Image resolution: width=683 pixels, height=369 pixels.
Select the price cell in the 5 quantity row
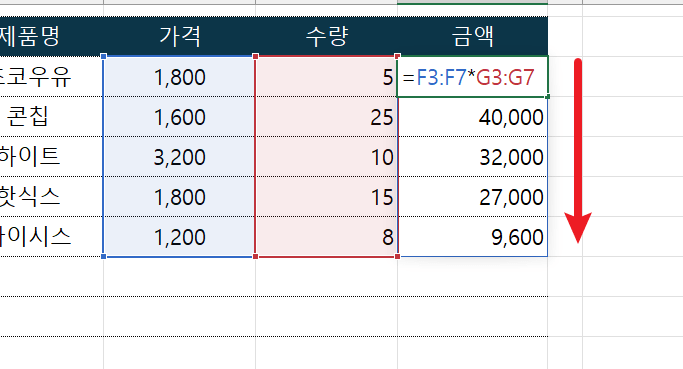click(179, 77)
